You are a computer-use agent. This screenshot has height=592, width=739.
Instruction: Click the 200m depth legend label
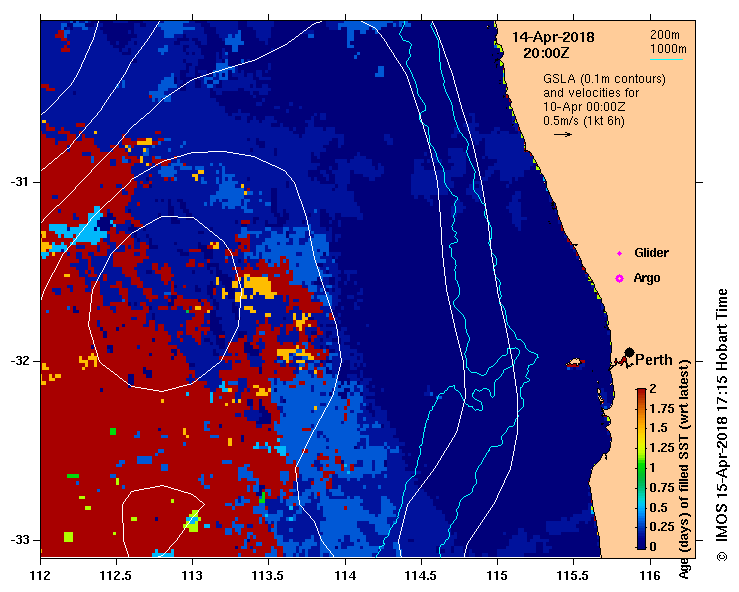(665, 35)
